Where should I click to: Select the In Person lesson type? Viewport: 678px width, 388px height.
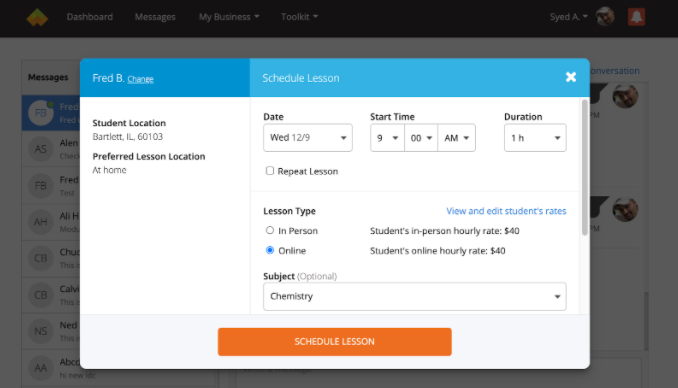pyautogui.click(x=270, y=231)
